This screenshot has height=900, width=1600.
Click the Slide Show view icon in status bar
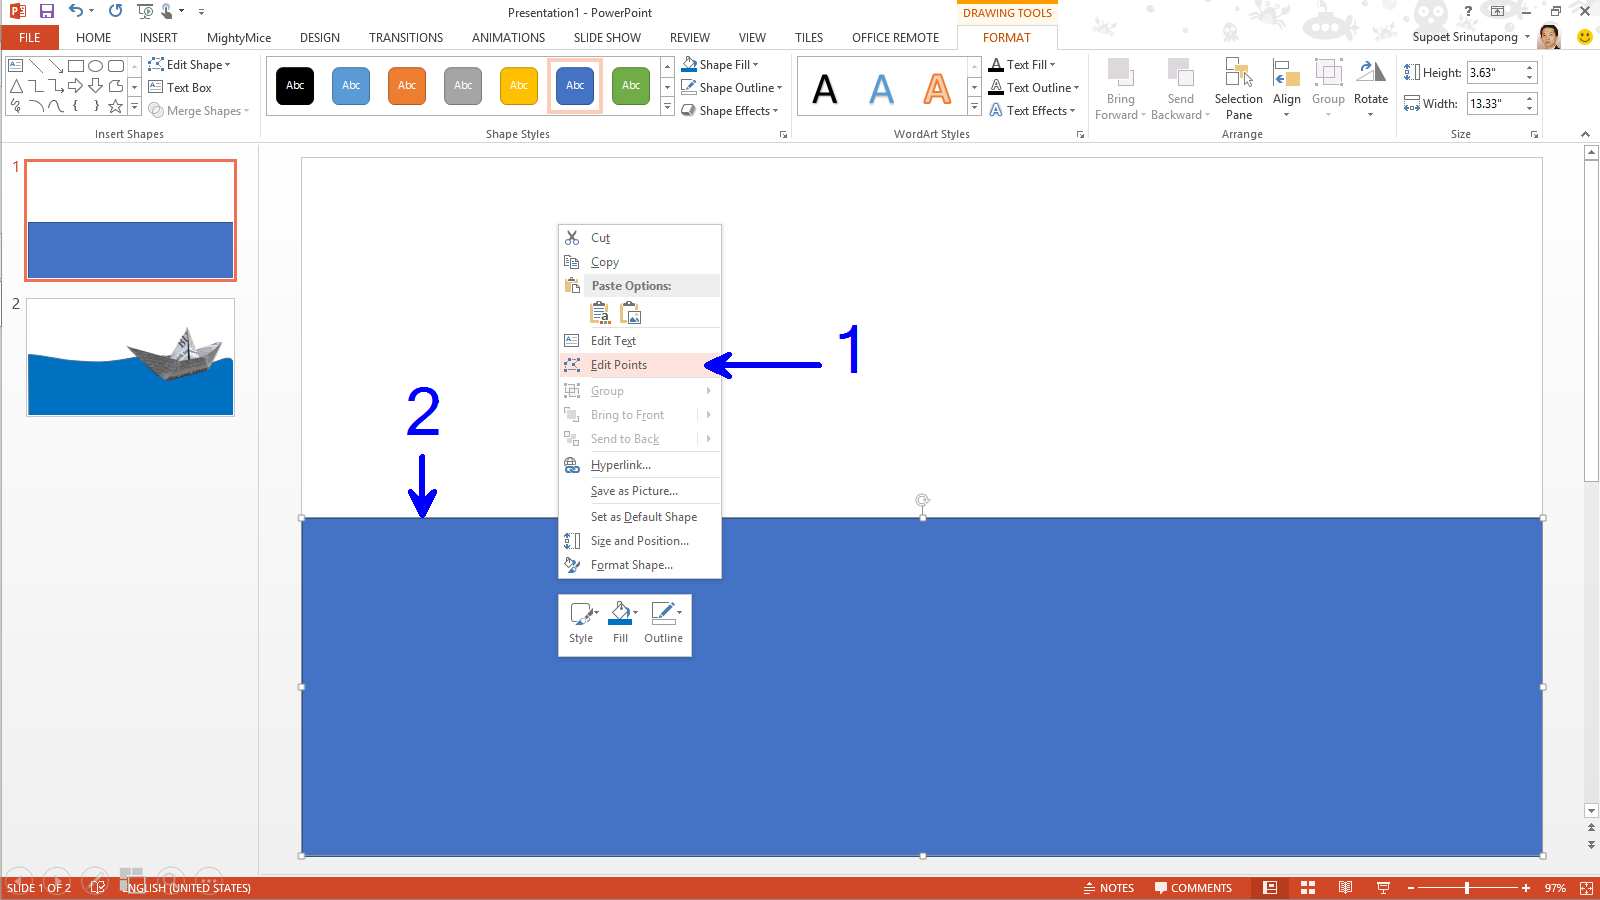click(x=1384, y=888)
